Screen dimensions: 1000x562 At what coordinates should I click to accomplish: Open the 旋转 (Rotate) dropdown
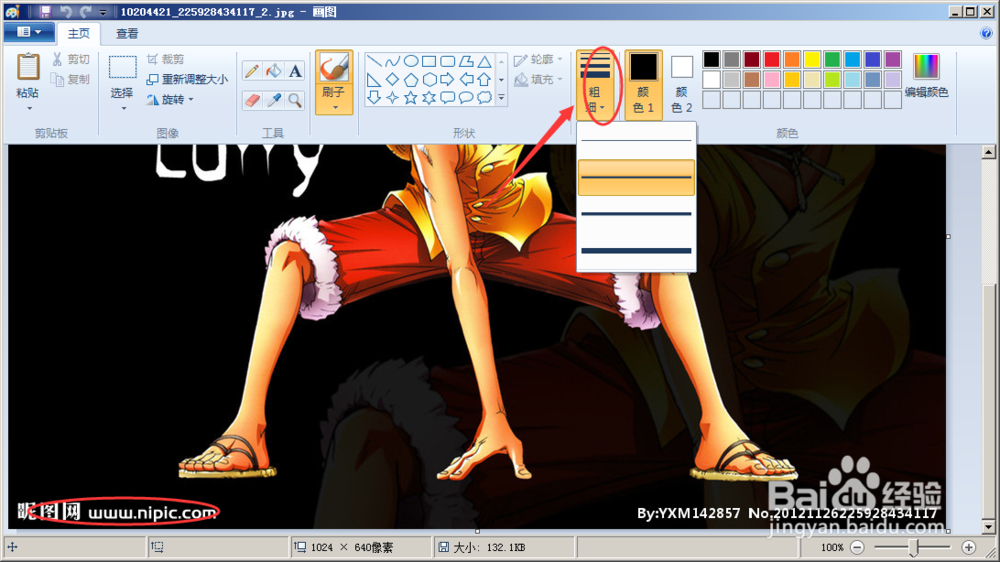pos(170,100)
